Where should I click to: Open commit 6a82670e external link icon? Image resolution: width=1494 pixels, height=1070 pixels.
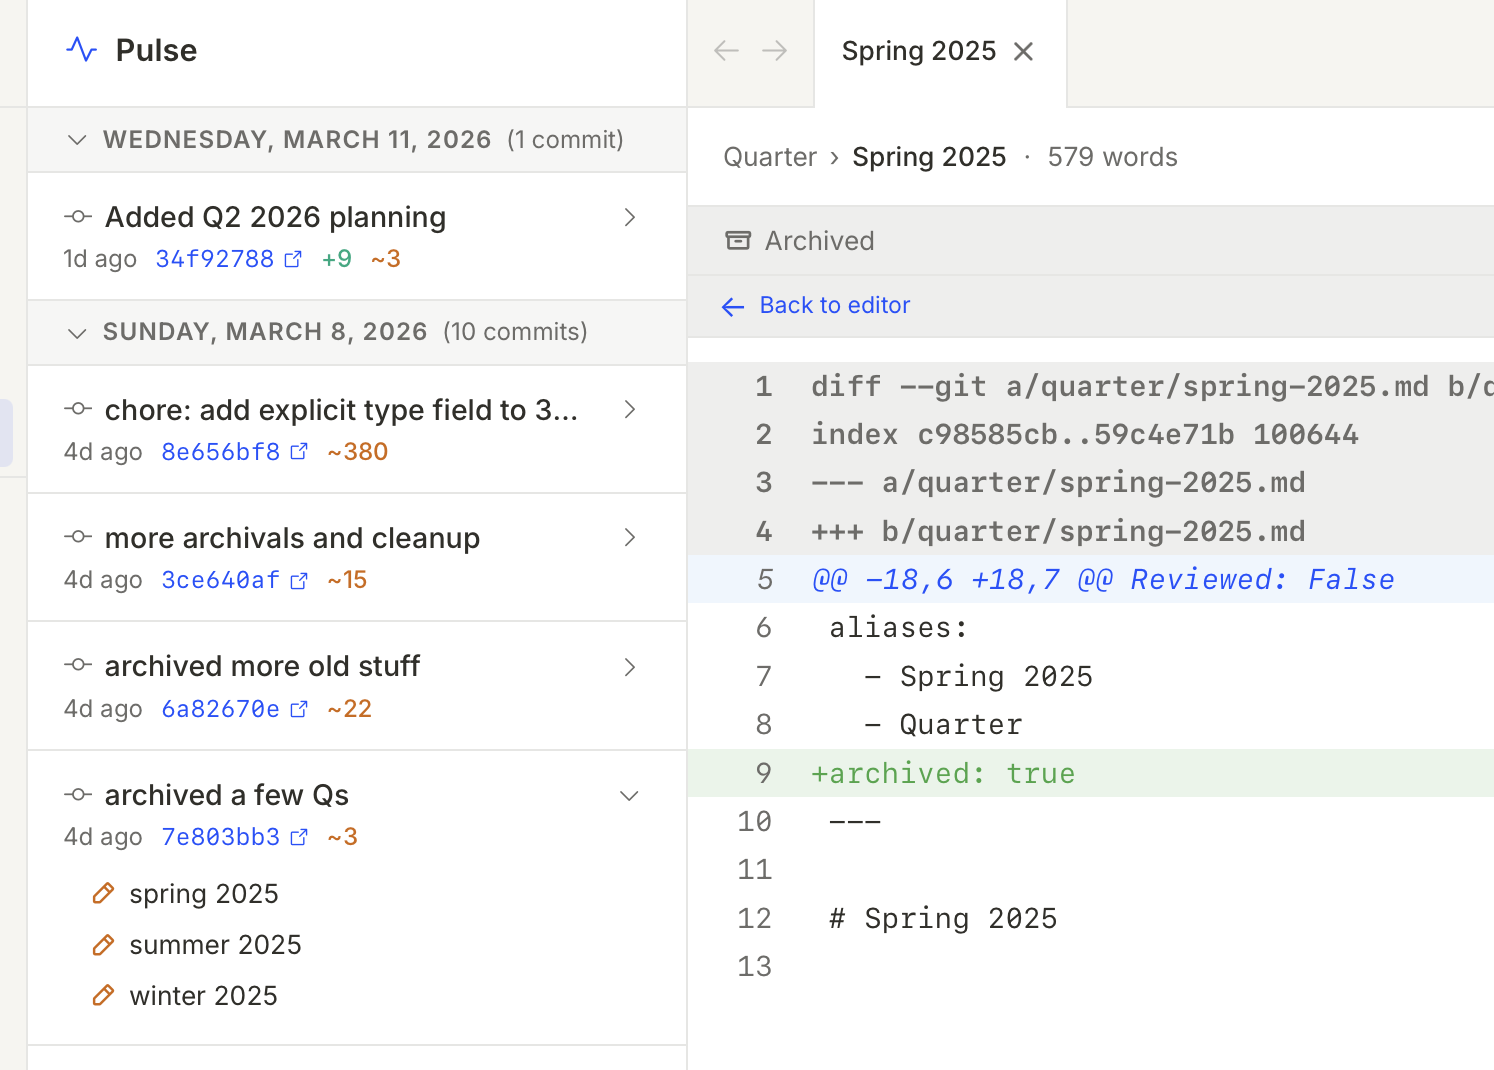299,709
